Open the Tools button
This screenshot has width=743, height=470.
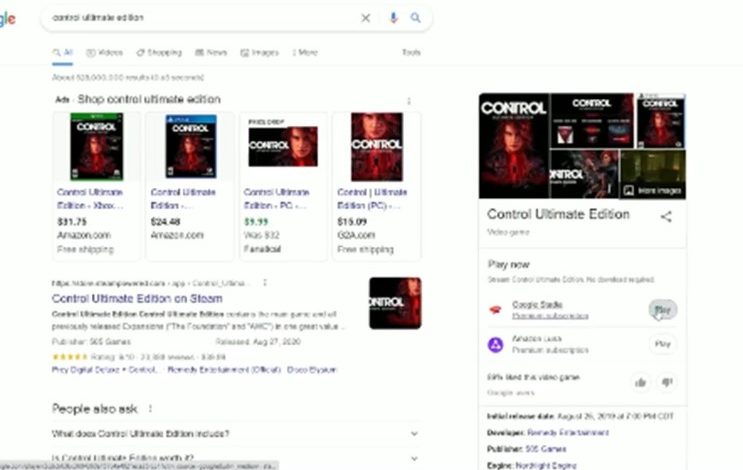tap(411, 53)
